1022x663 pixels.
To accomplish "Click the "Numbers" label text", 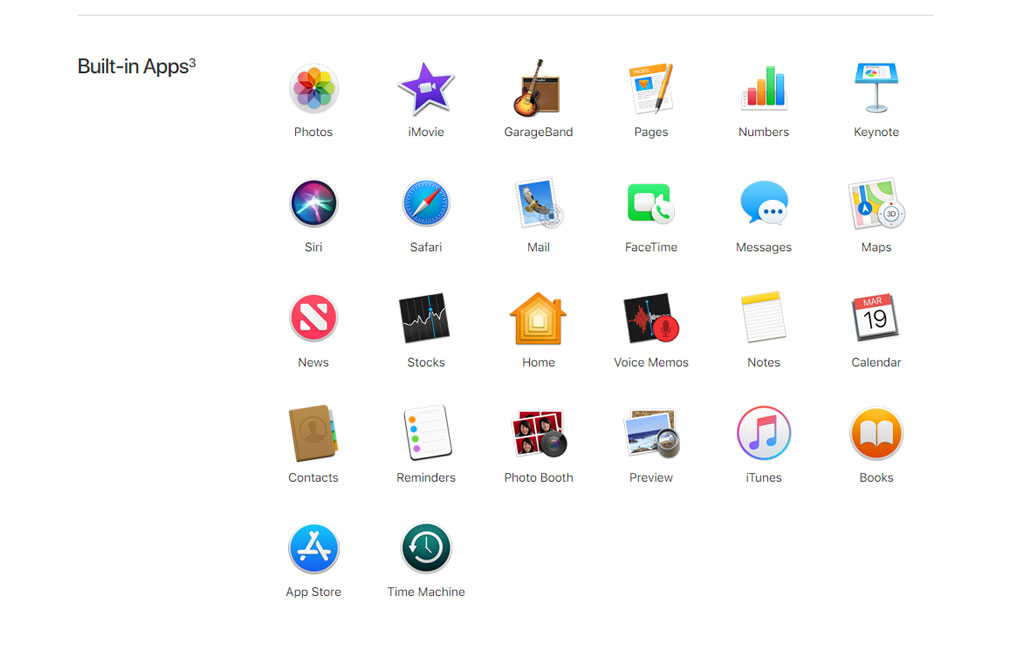I will (763, 132).
